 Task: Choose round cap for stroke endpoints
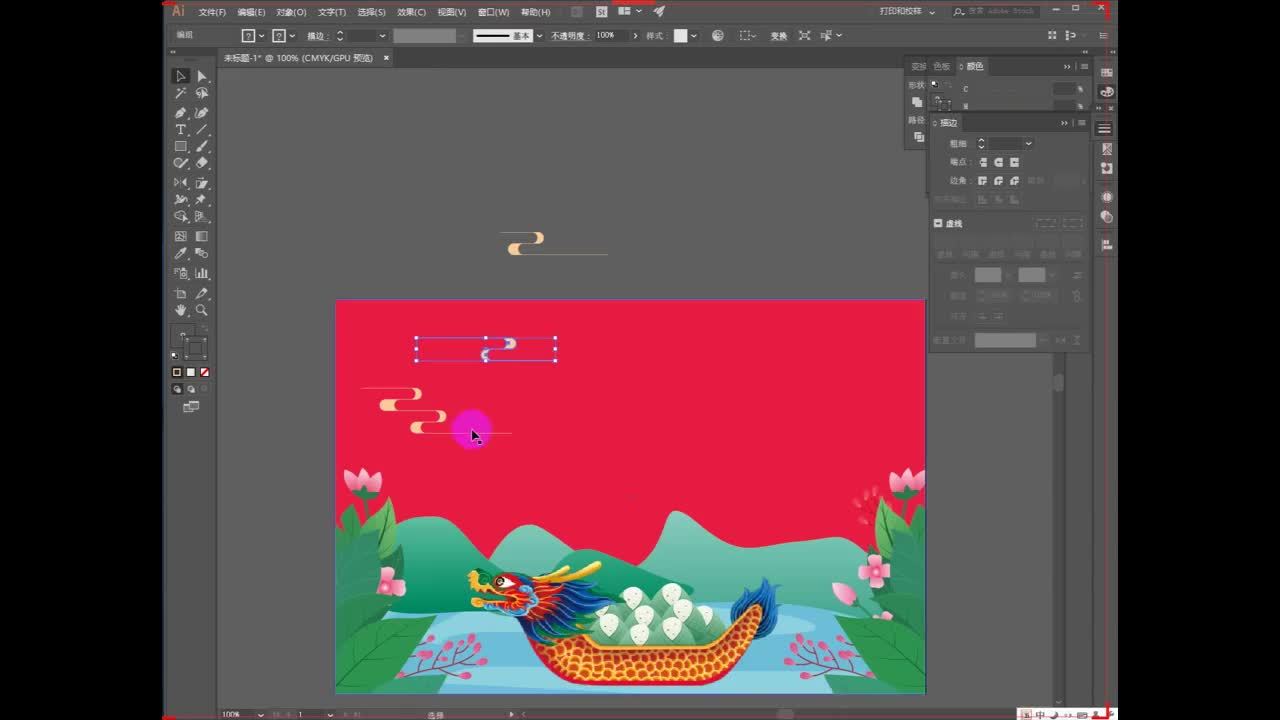click(998, 162)
